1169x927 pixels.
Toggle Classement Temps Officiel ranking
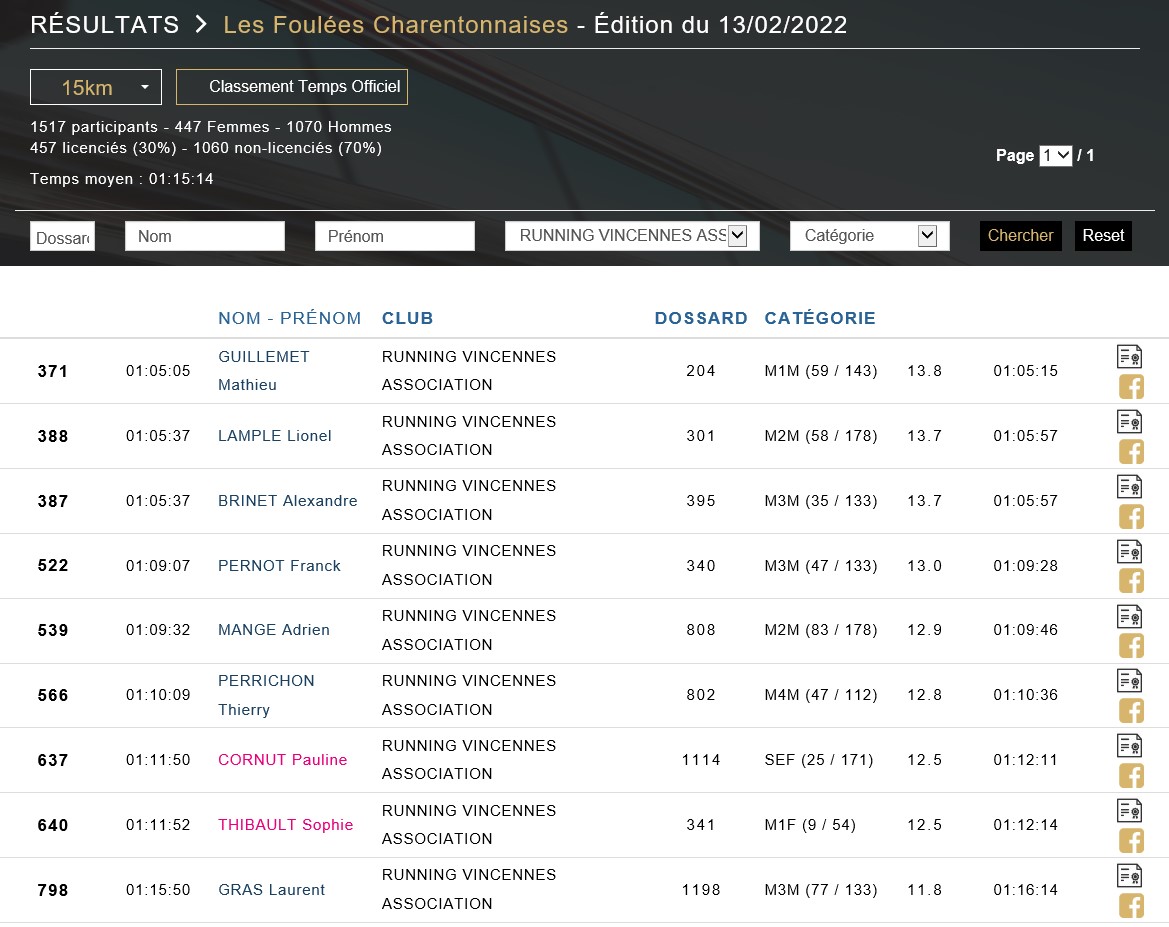click(292, 87)
